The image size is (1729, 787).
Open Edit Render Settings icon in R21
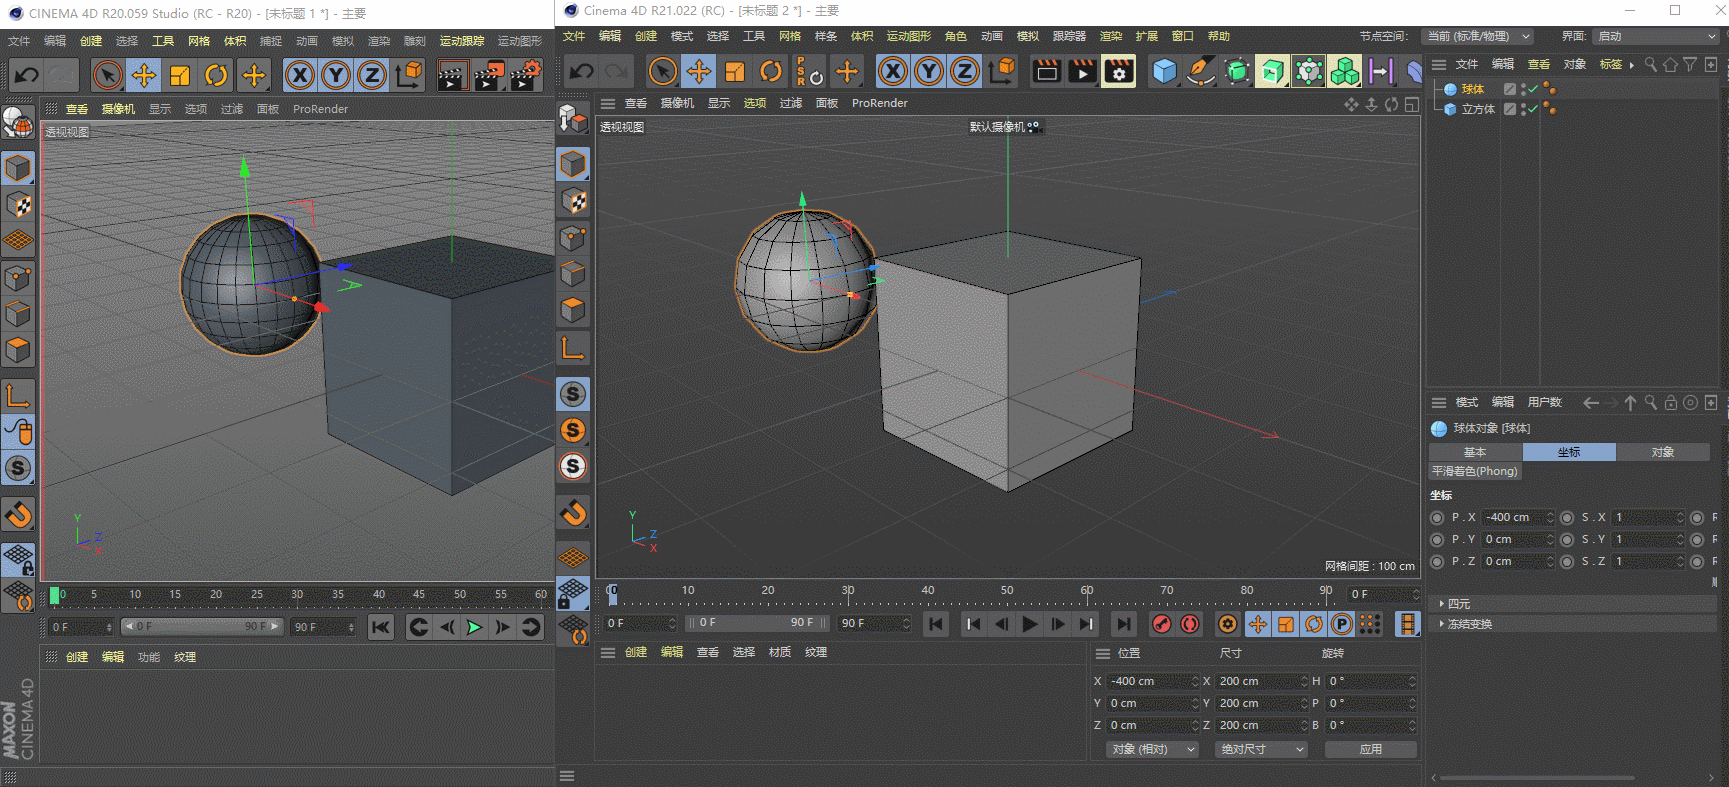(1118, 71)
